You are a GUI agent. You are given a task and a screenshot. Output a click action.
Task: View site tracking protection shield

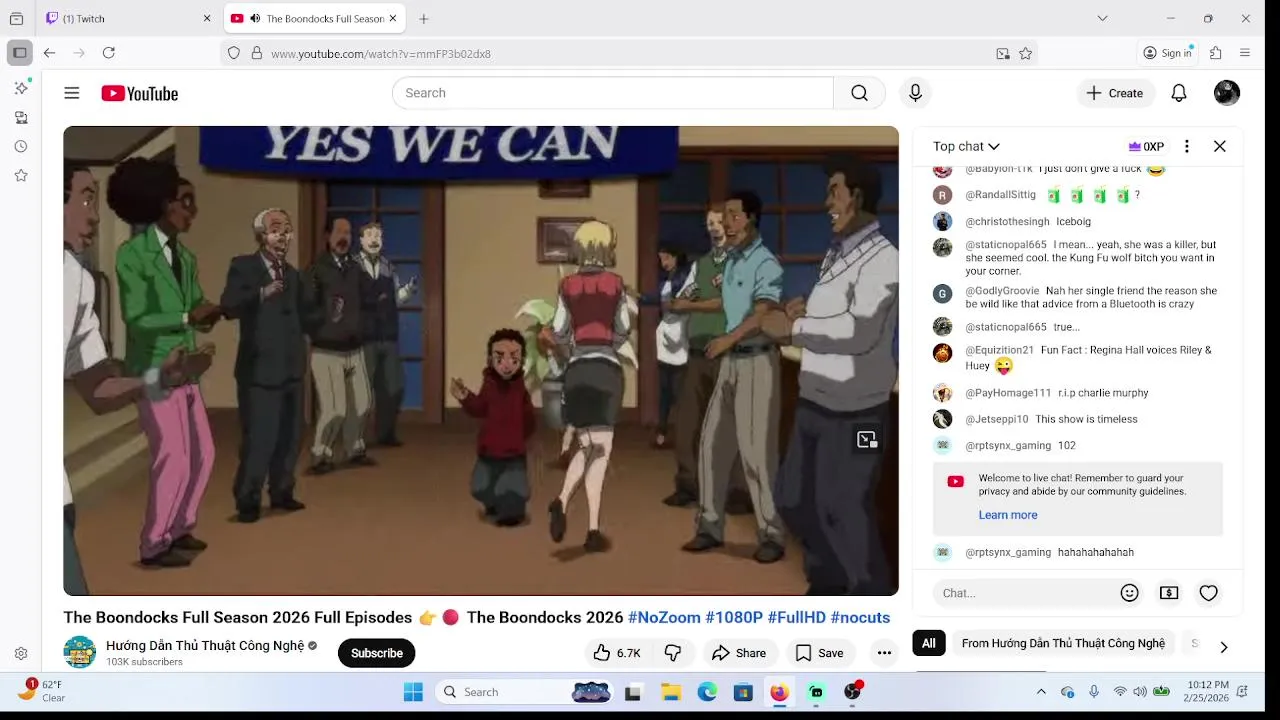(x=234, y=53)
